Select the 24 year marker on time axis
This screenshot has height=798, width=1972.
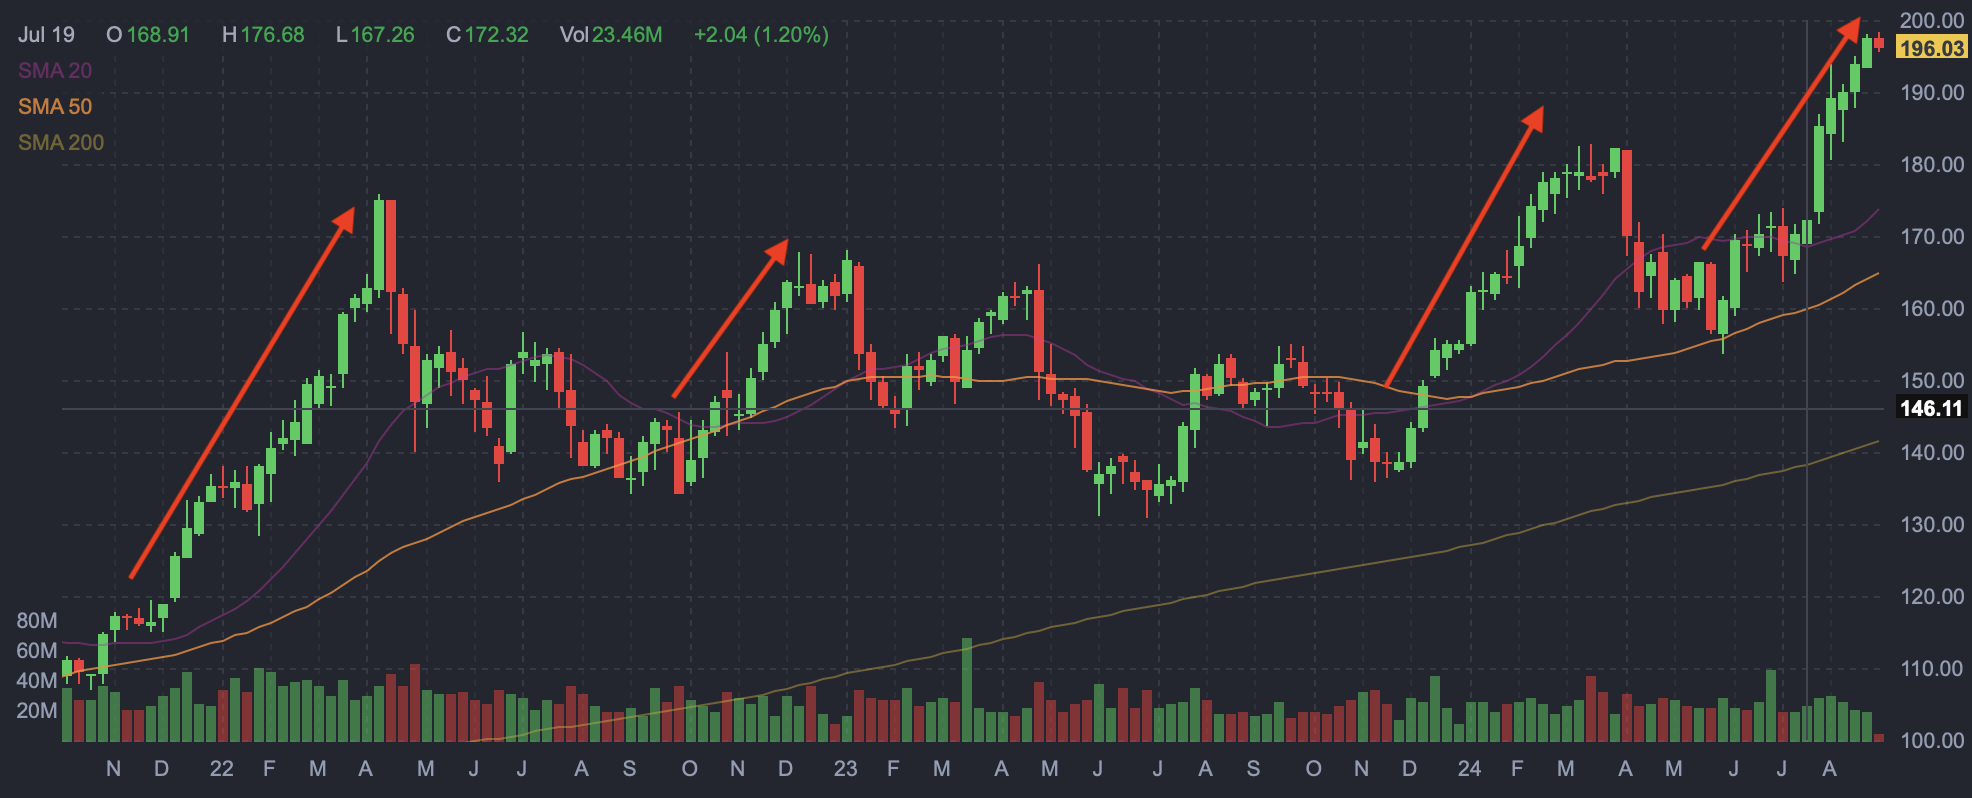(1469, 769)
